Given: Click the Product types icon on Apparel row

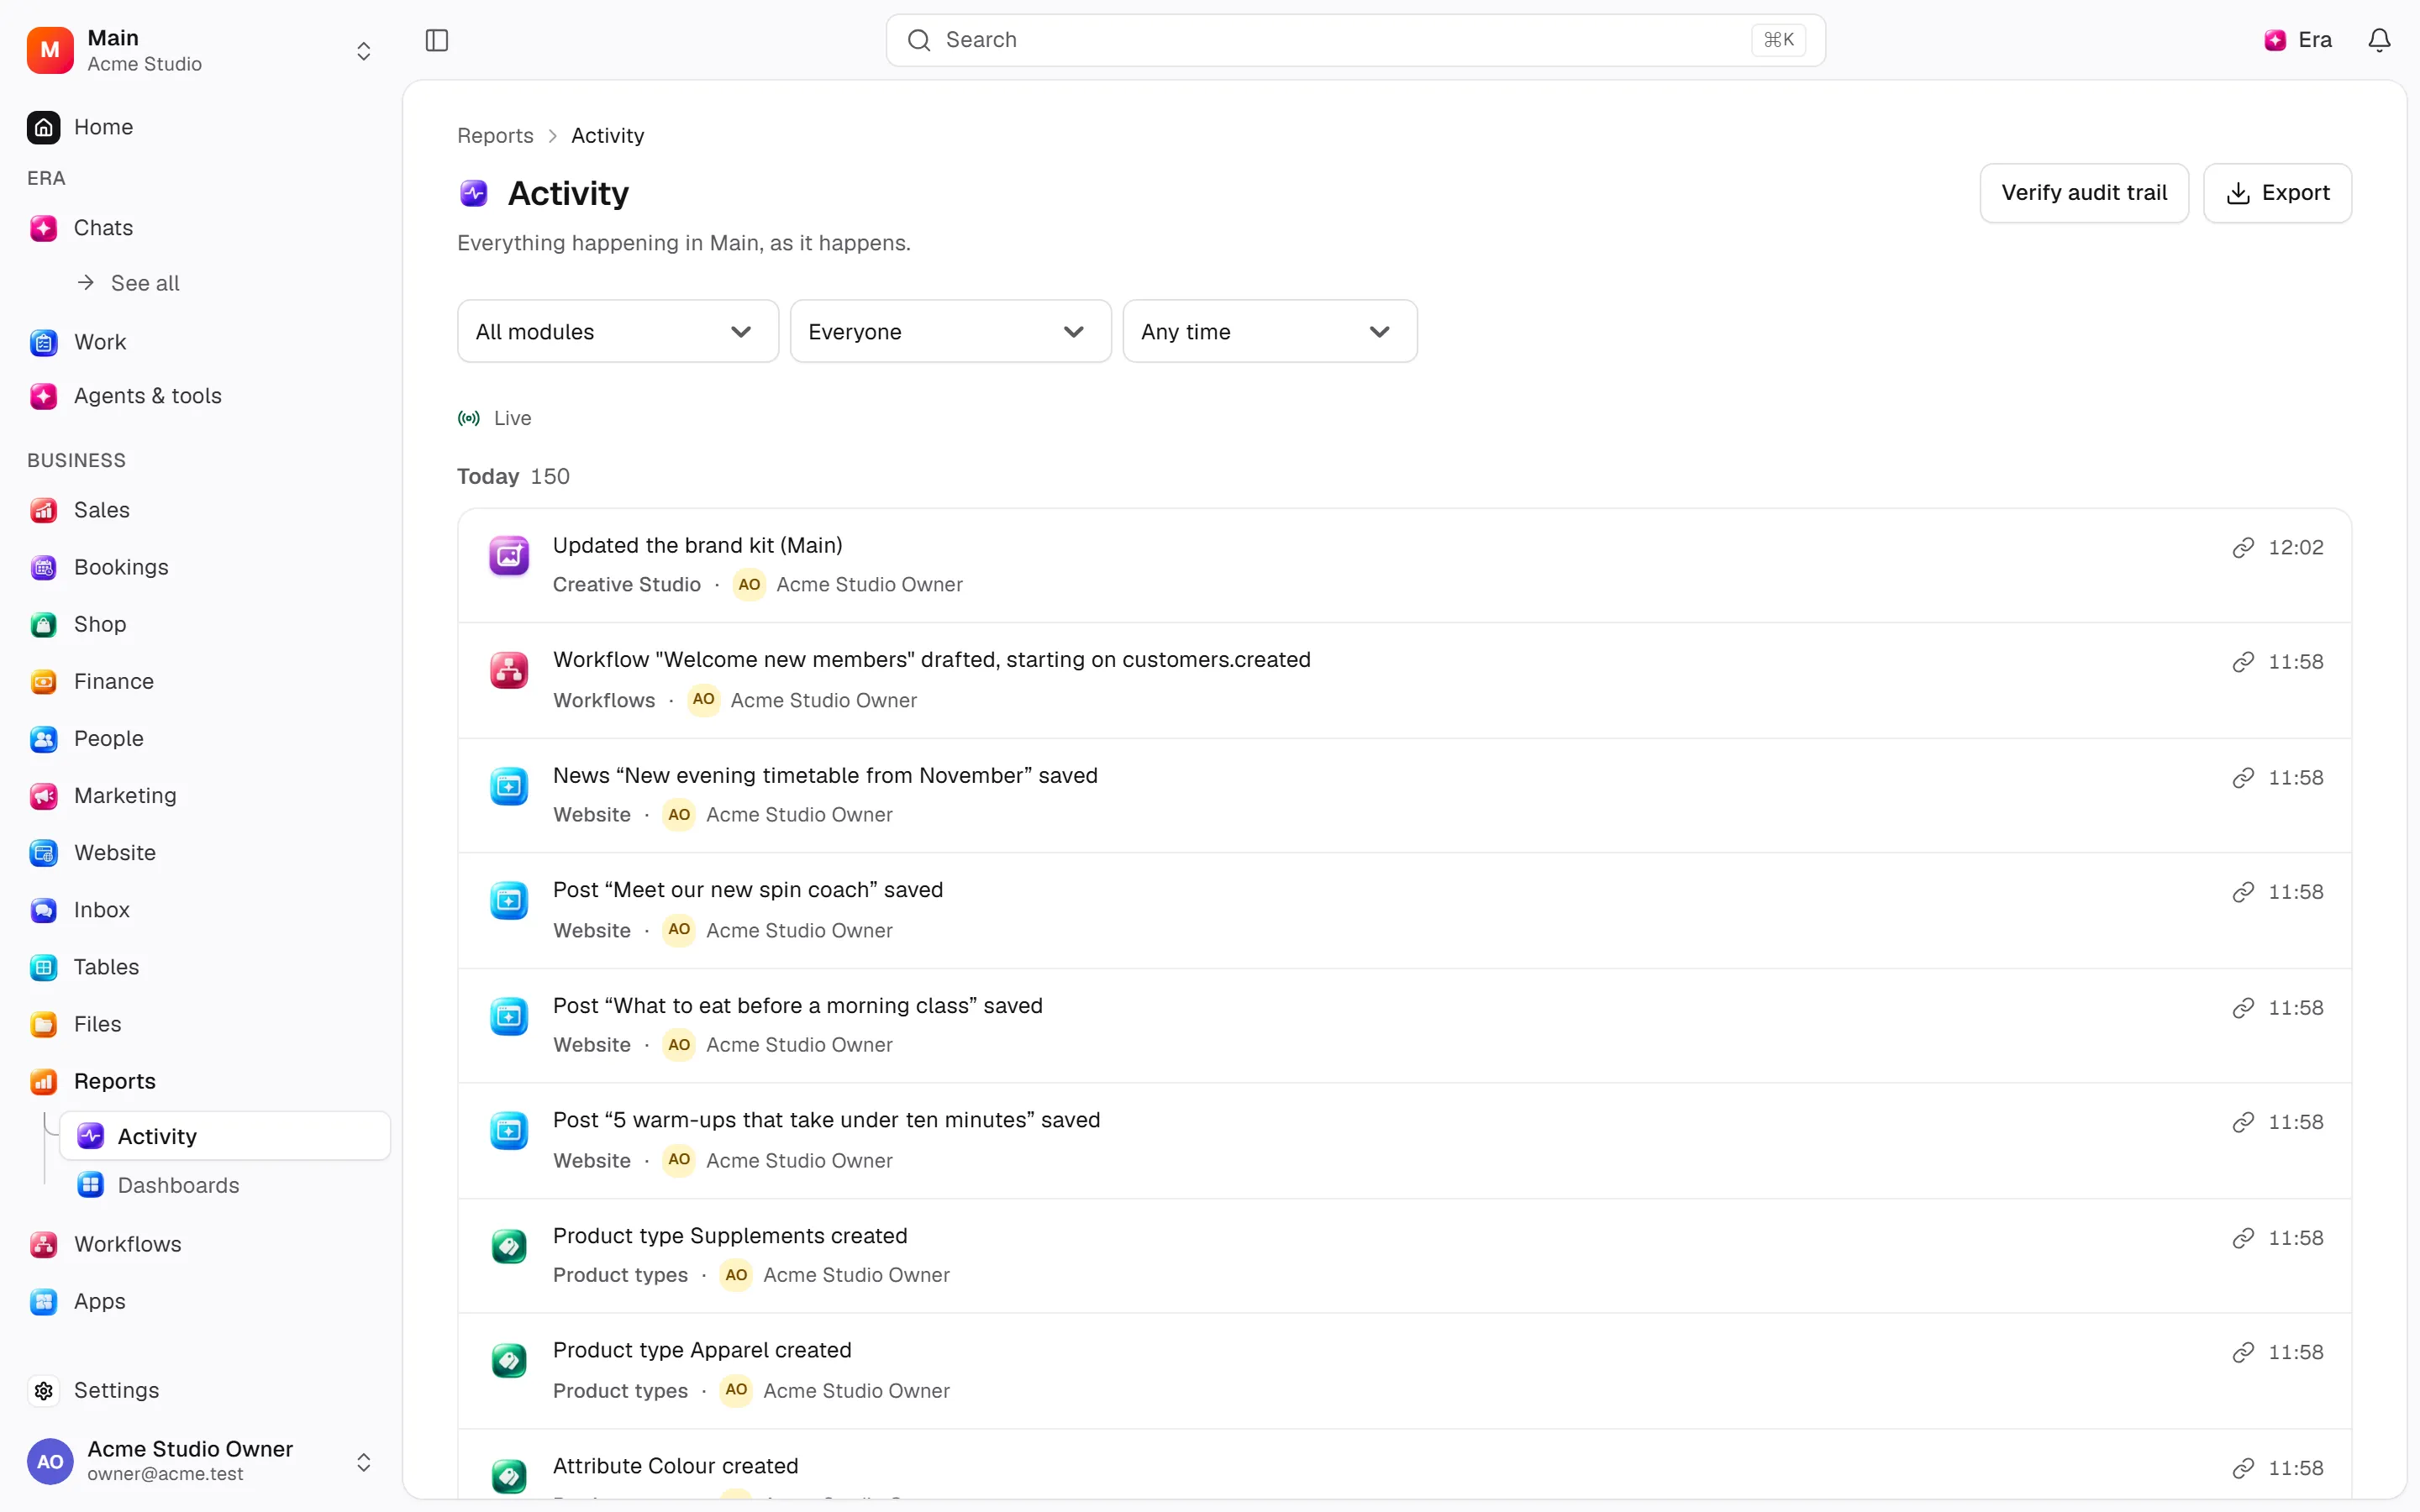Looking at the screenshot, I should tap(509, 1360).
